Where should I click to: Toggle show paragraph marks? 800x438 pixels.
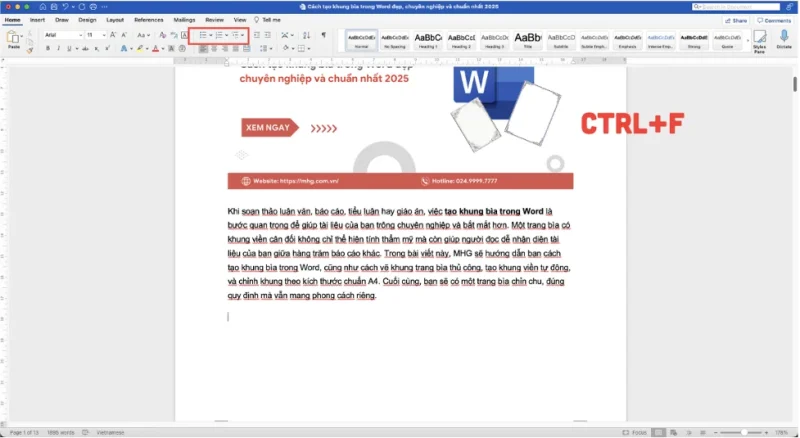323,35
